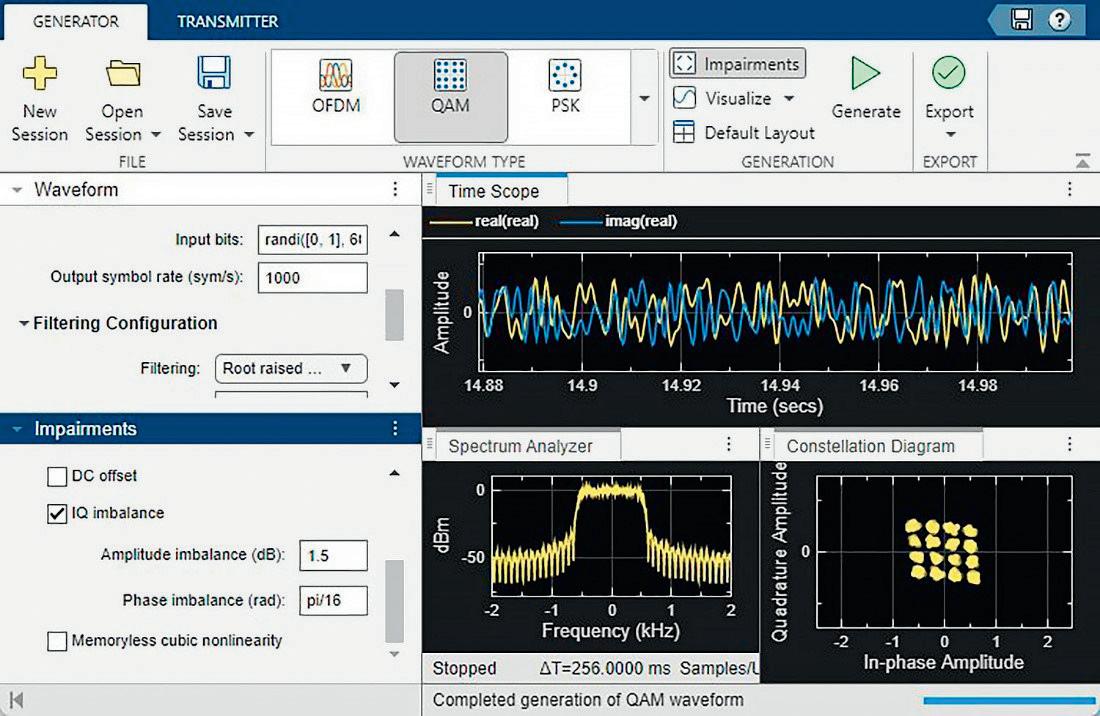Open the Visualize dropdown arrow

click(x=789, y=98)
